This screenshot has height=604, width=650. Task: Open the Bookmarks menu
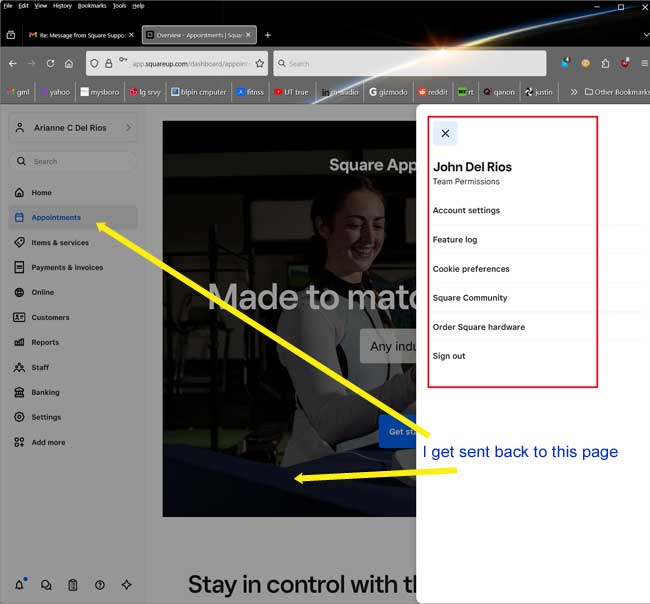pos(92,6)
